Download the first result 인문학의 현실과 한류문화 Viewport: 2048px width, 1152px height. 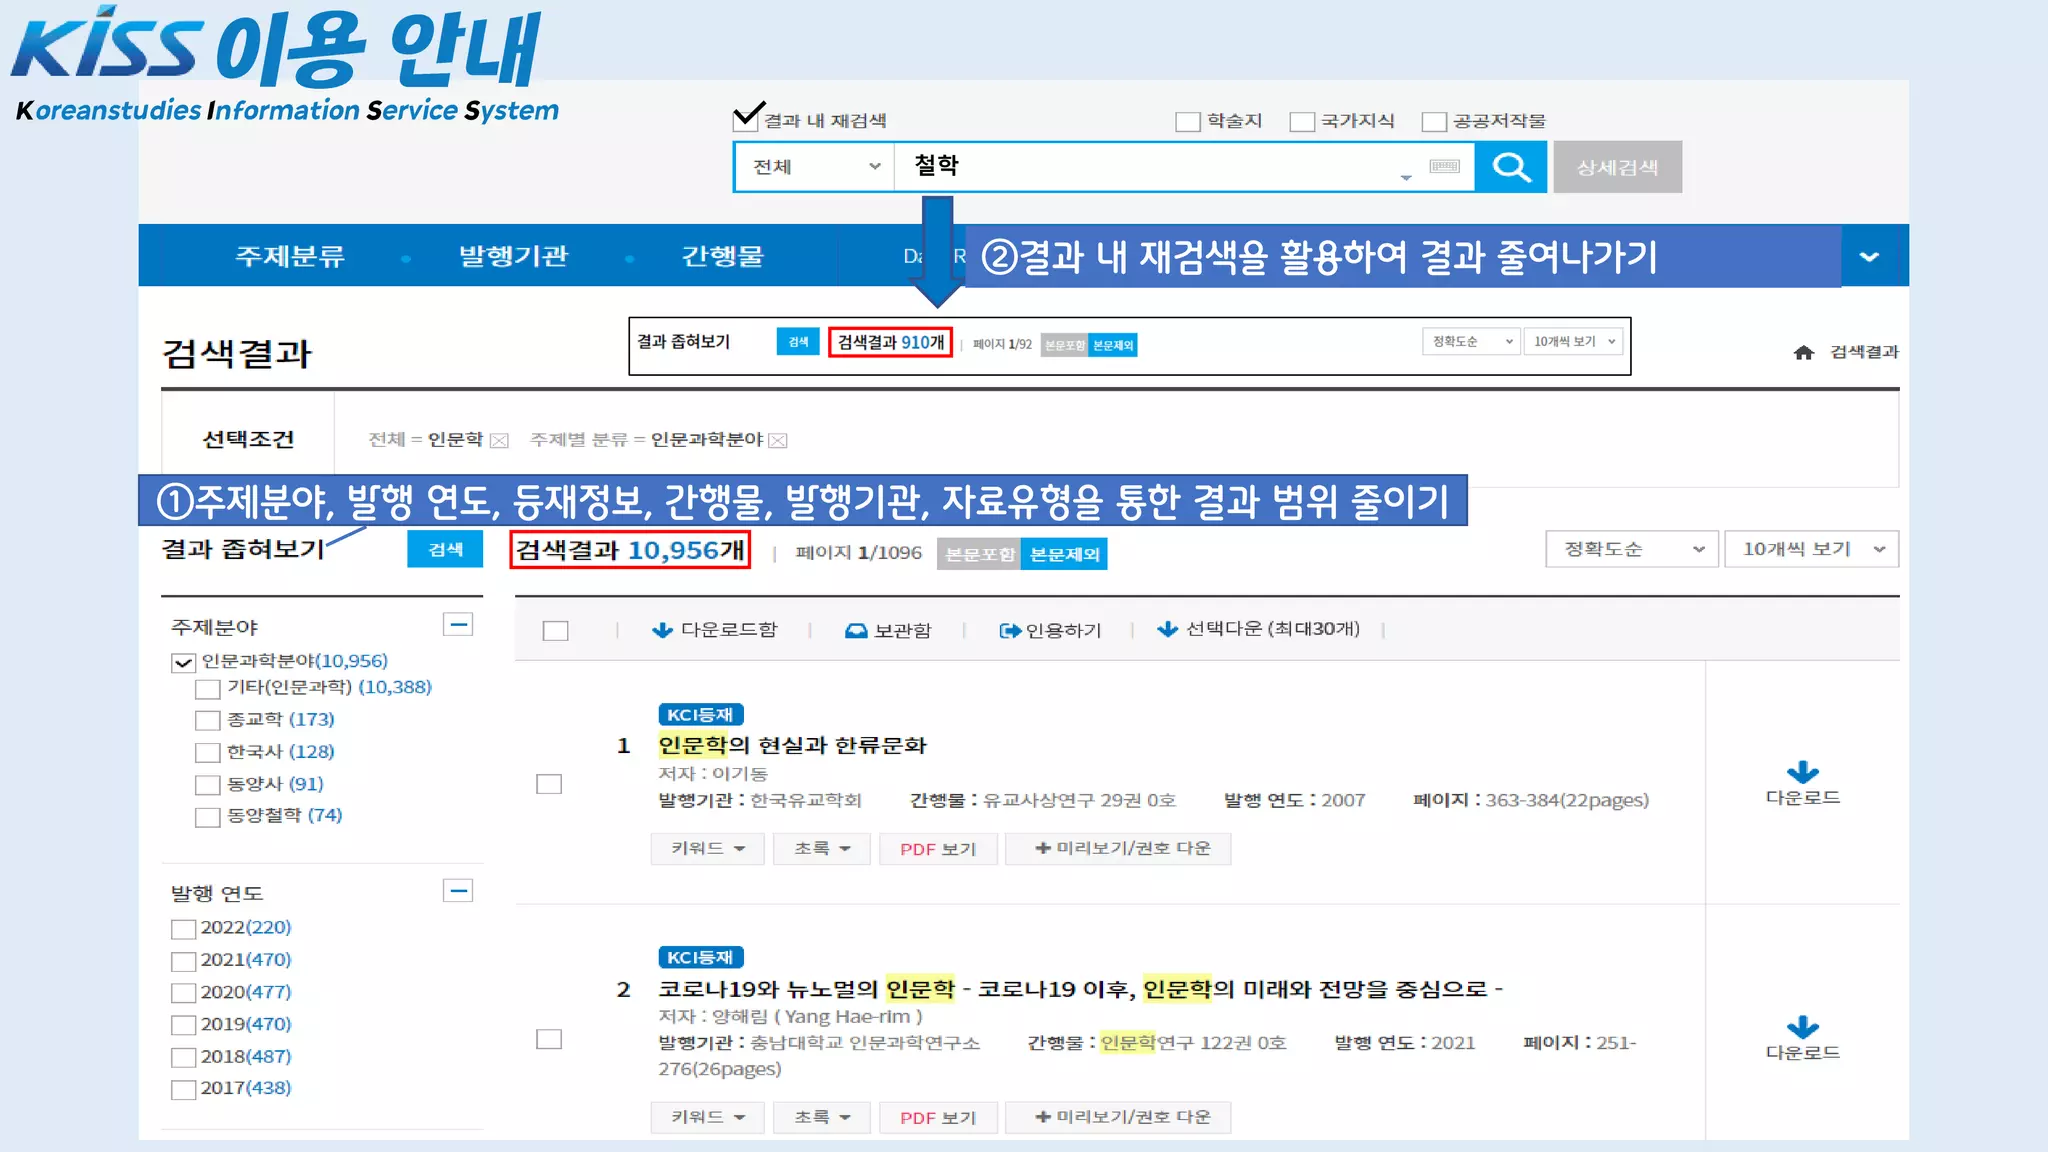[1802, 783]
